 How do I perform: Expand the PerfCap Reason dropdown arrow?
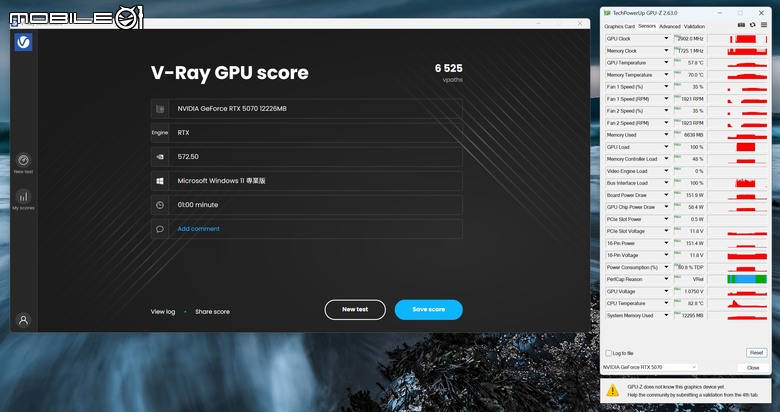tap(666, 279)
